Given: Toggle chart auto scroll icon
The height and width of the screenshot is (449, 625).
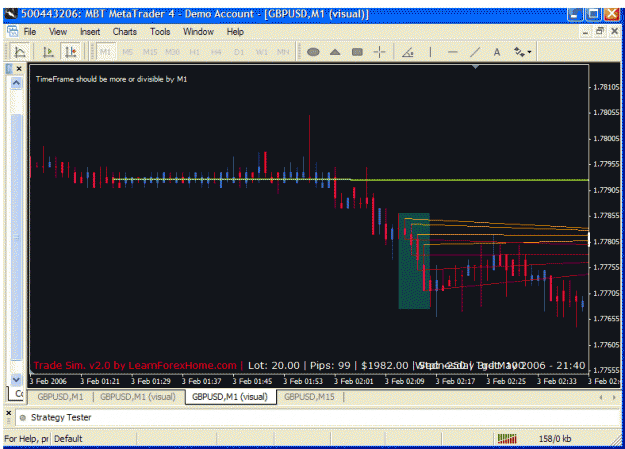Looking at the screenshot, I should point(48,52).
